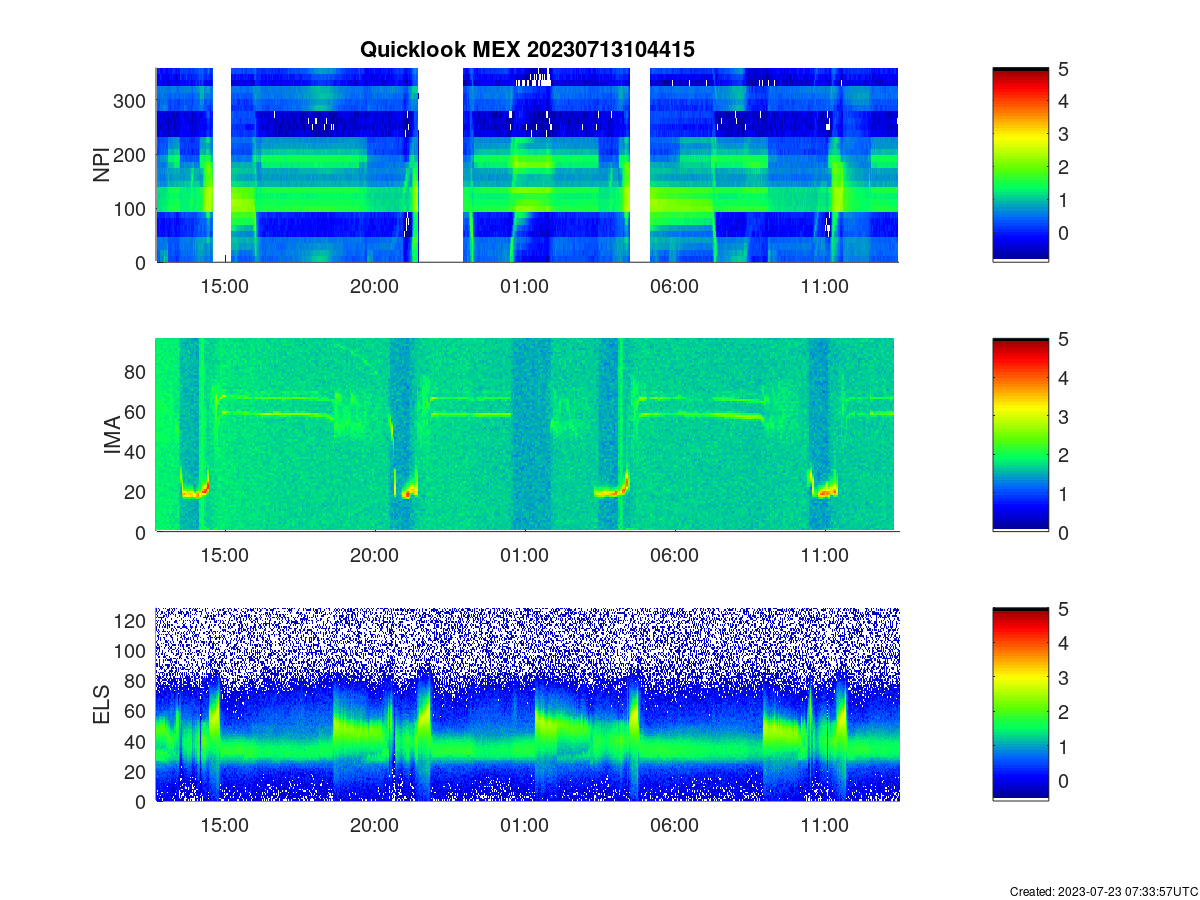Click the 20:00 time label under IMA plot
The height and width of the screenshot is (900, 1200).
coord(375,556)
